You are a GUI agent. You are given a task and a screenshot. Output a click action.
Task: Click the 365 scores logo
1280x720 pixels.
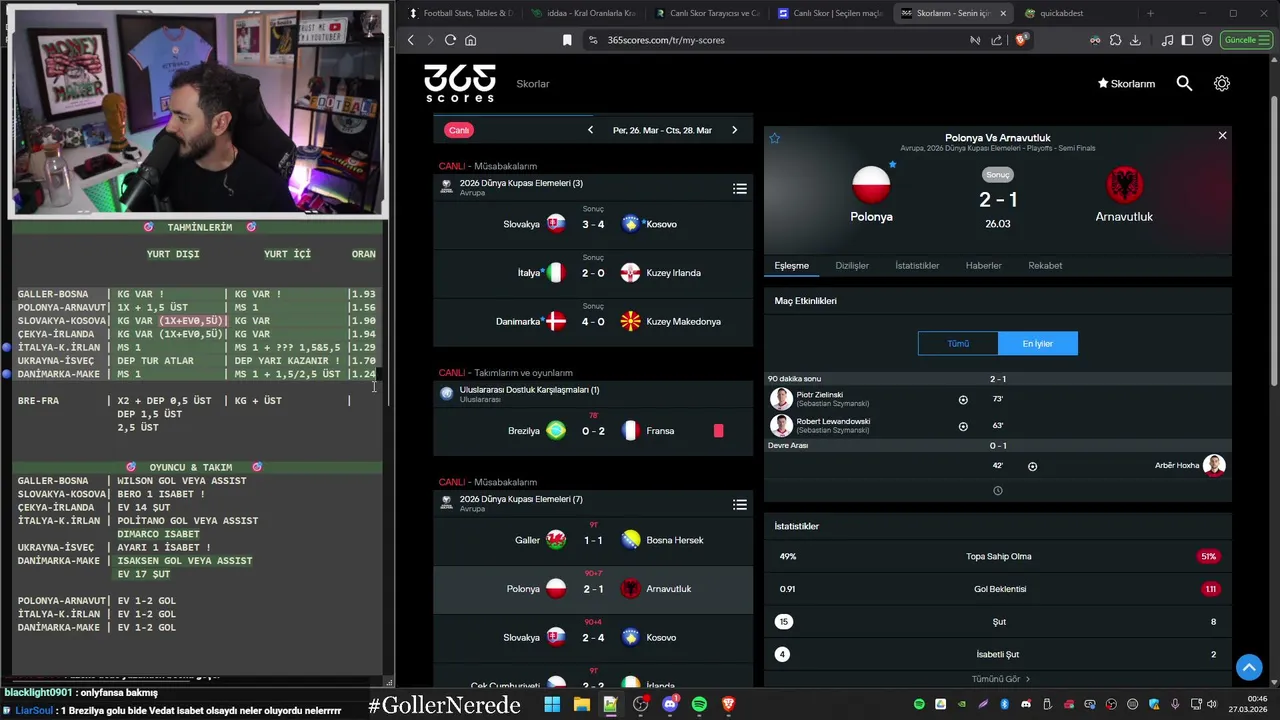[x=459, y=83]
